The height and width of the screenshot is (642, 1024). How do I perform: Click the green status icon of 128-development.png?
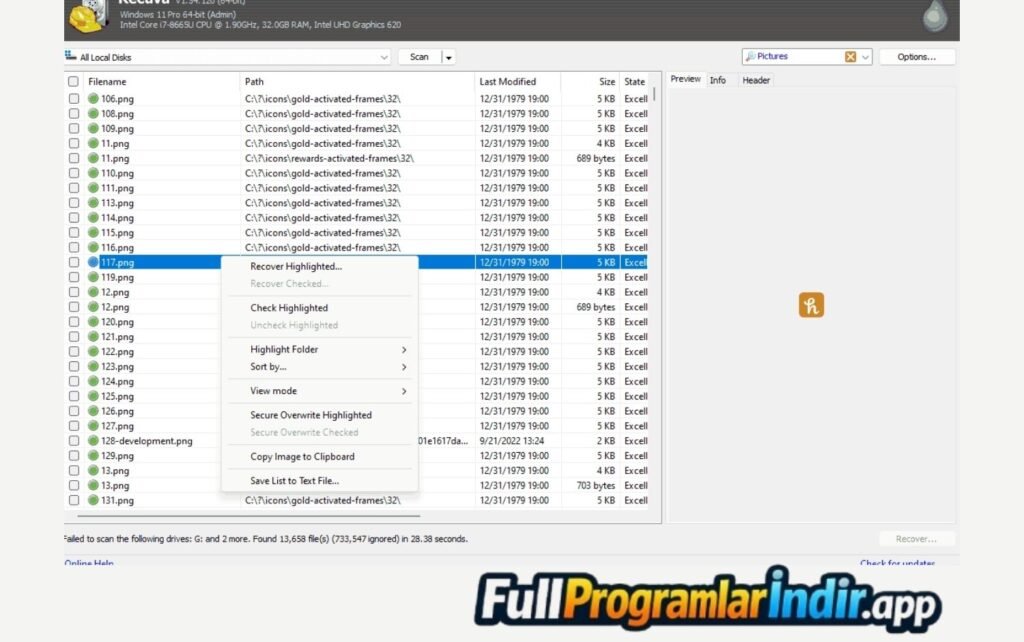coord(93,441)
